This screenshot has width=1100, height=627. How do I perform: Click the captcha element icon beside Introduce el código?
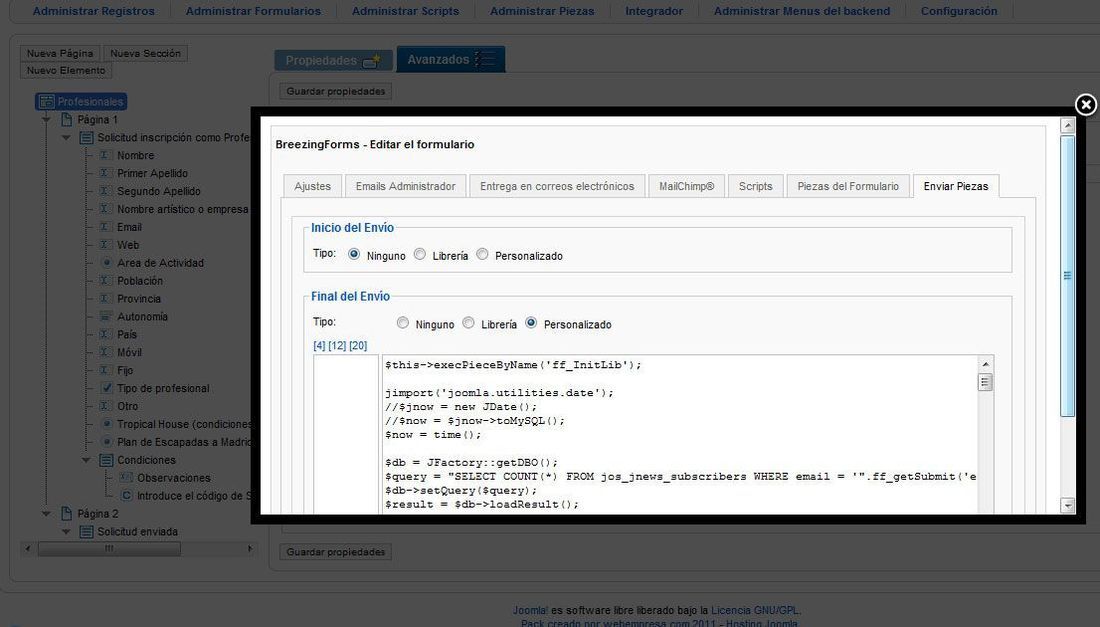click(126, 495)
